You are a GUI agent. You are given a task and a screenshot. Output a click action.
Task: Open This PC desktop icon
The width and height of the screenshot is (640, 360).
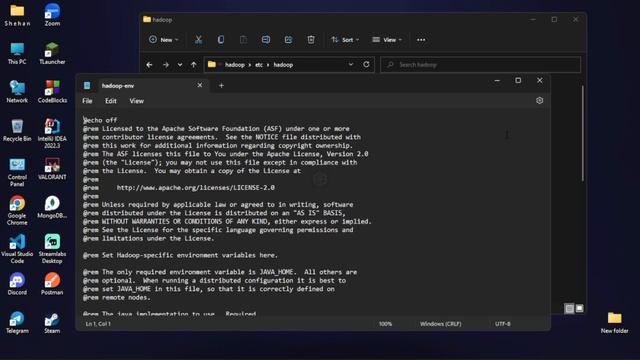pos(17,53)
